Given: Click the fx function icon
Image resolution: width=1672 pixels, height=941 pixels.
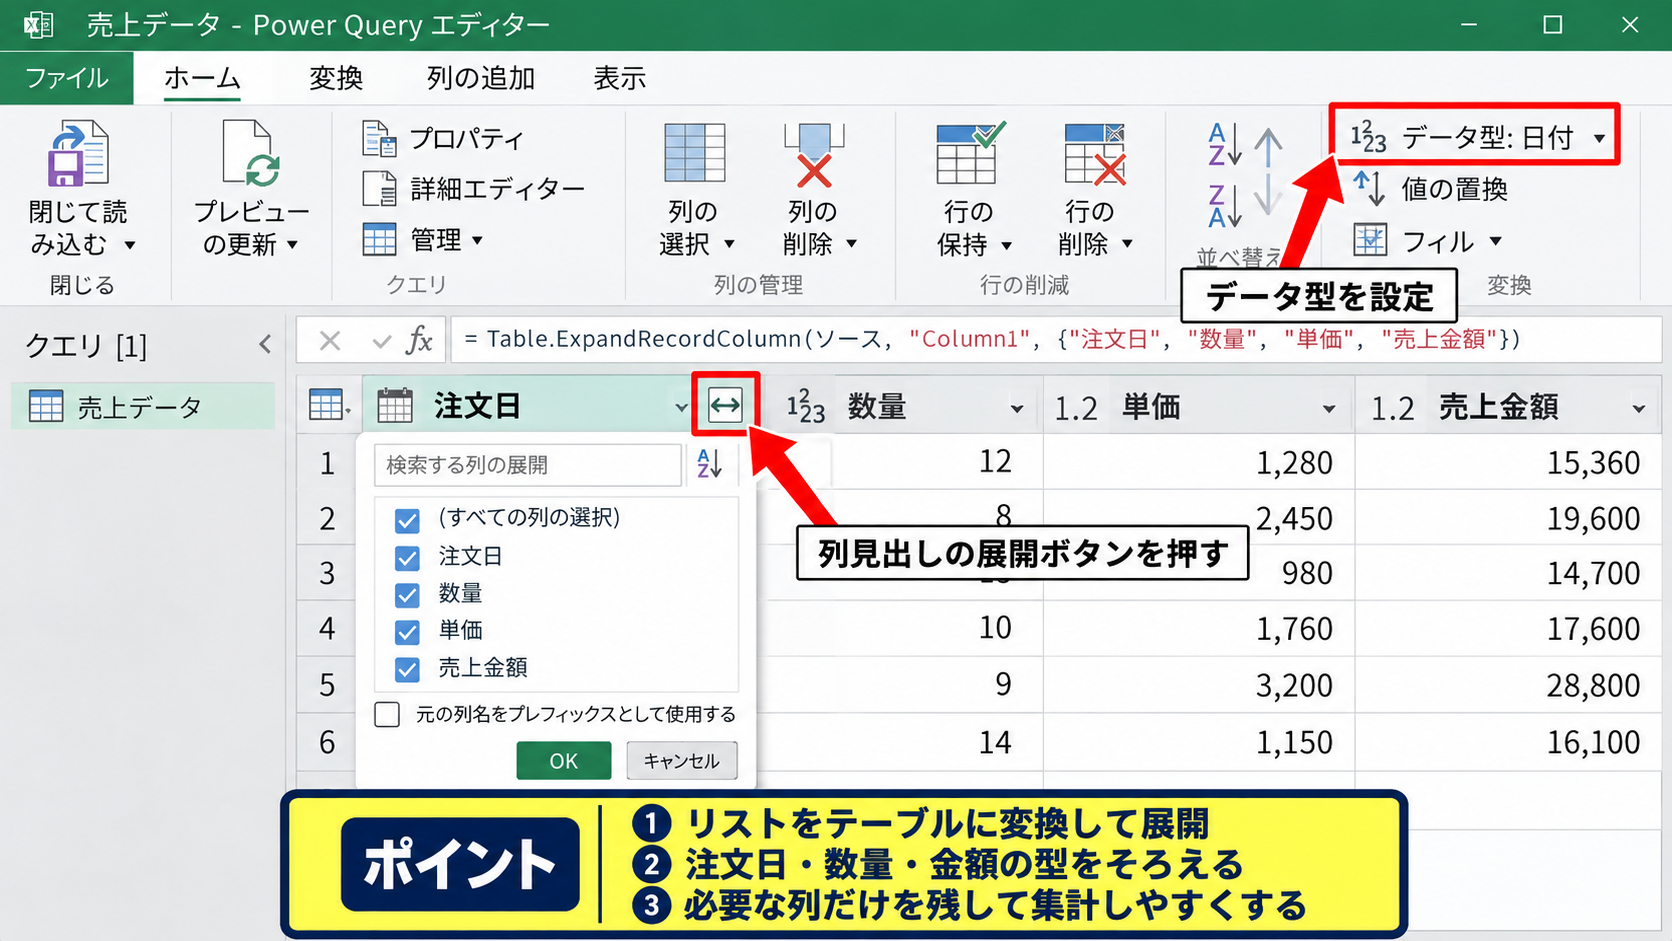Looking at the screenshot, I should [x=420, y=340].
